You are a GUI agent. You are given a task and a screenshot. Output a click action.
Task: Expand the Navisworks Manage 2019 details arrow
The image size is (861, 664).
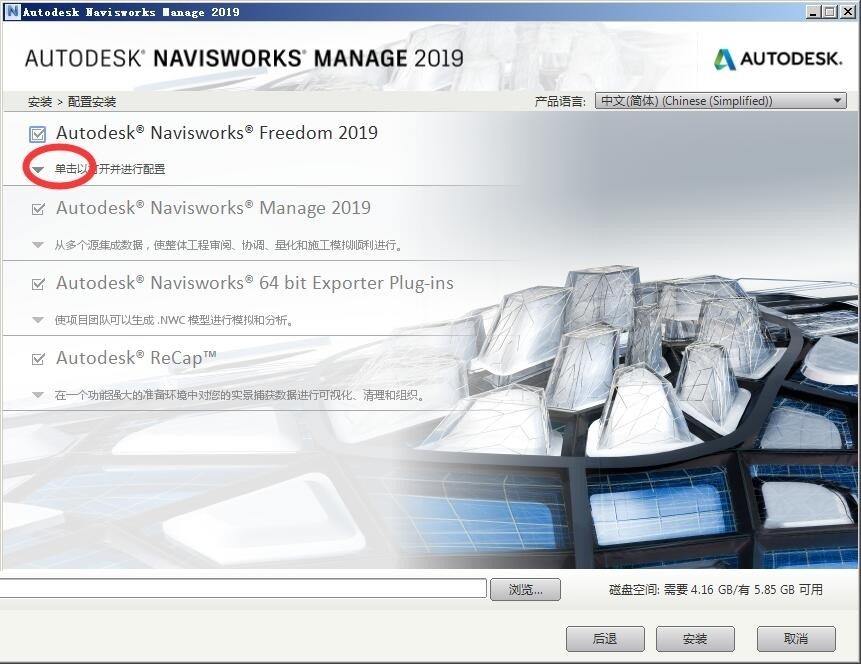coord(38,245)
